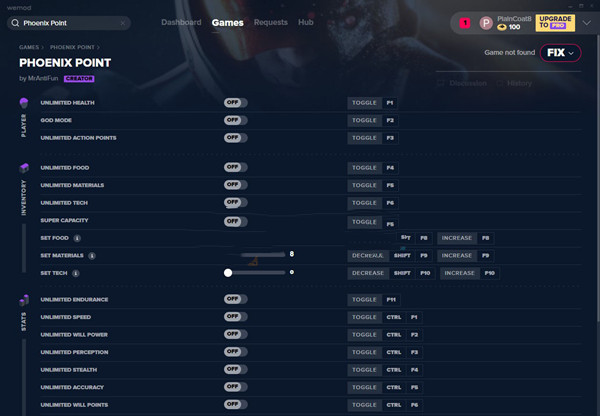Click the PlainCoat8 profile avatar

(486, 22)
